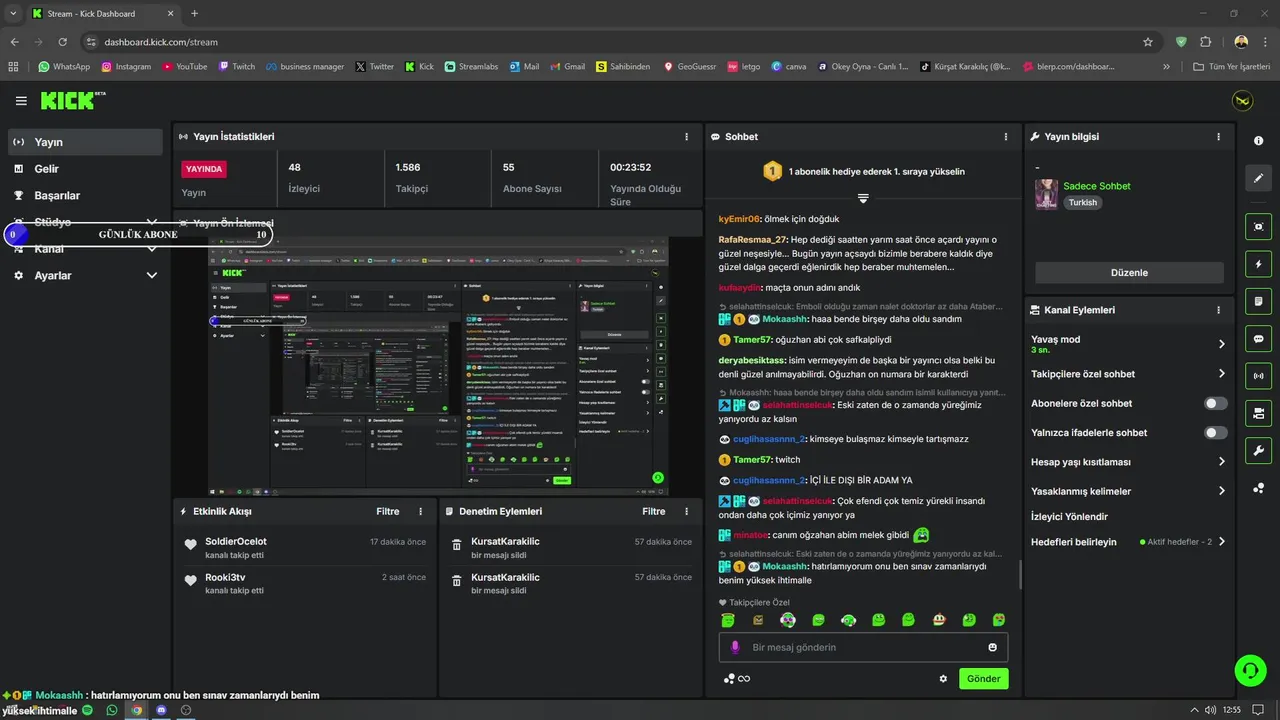This screenshot has height=720, width=1280.
Task: Toggle Yalnızca ifadelerle sohbet switch
Action: pos(1216,433)
